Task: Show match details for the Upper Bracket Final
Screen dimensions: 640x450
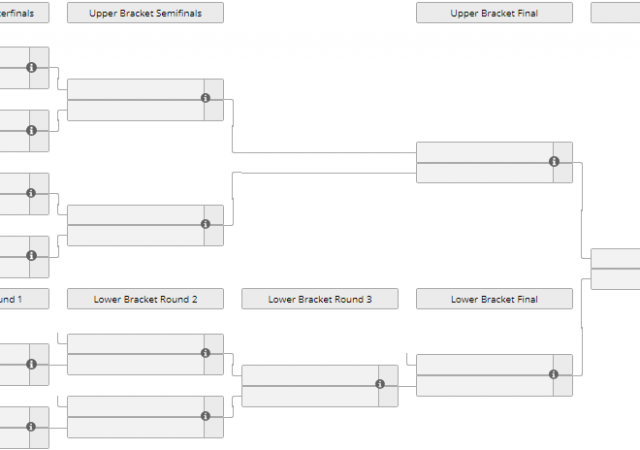Action: [x=554, y=161]
